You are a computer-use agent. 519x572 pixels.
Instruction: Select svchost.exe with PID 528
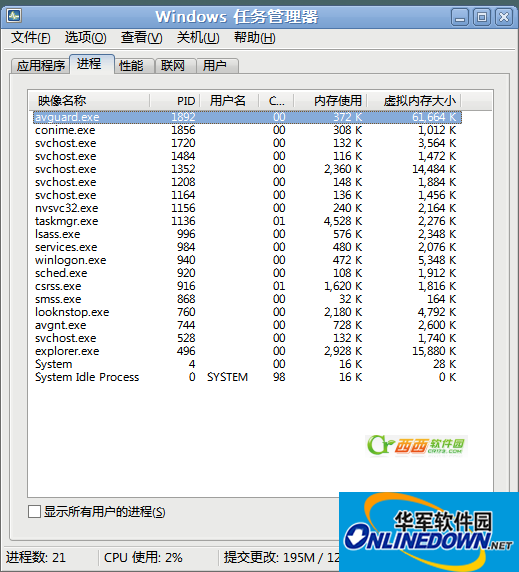[247, 338]
